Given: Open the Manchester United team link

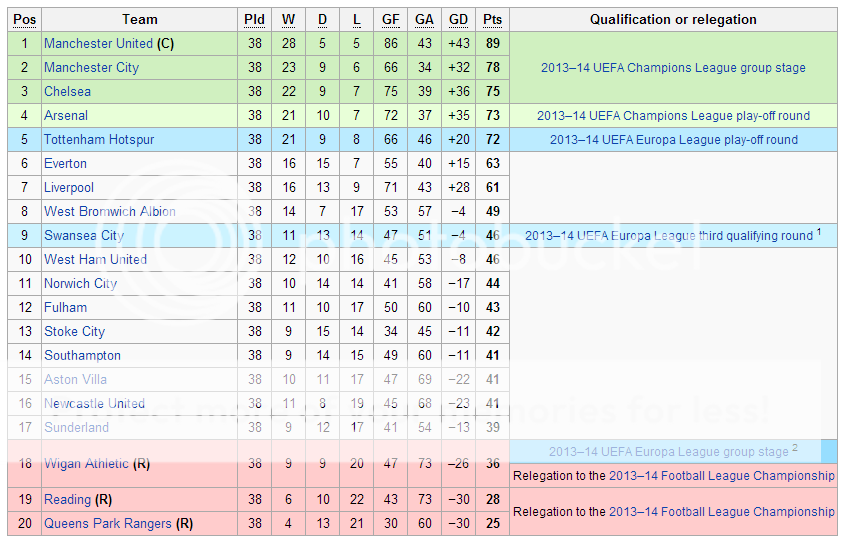Looking at the screenshot, I should pos(98,44).
